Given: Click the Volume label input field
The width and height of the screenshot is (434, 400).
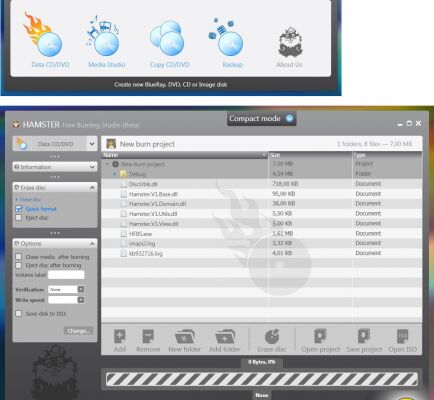Looking at the screenshot, I should (x=66, y=275).
